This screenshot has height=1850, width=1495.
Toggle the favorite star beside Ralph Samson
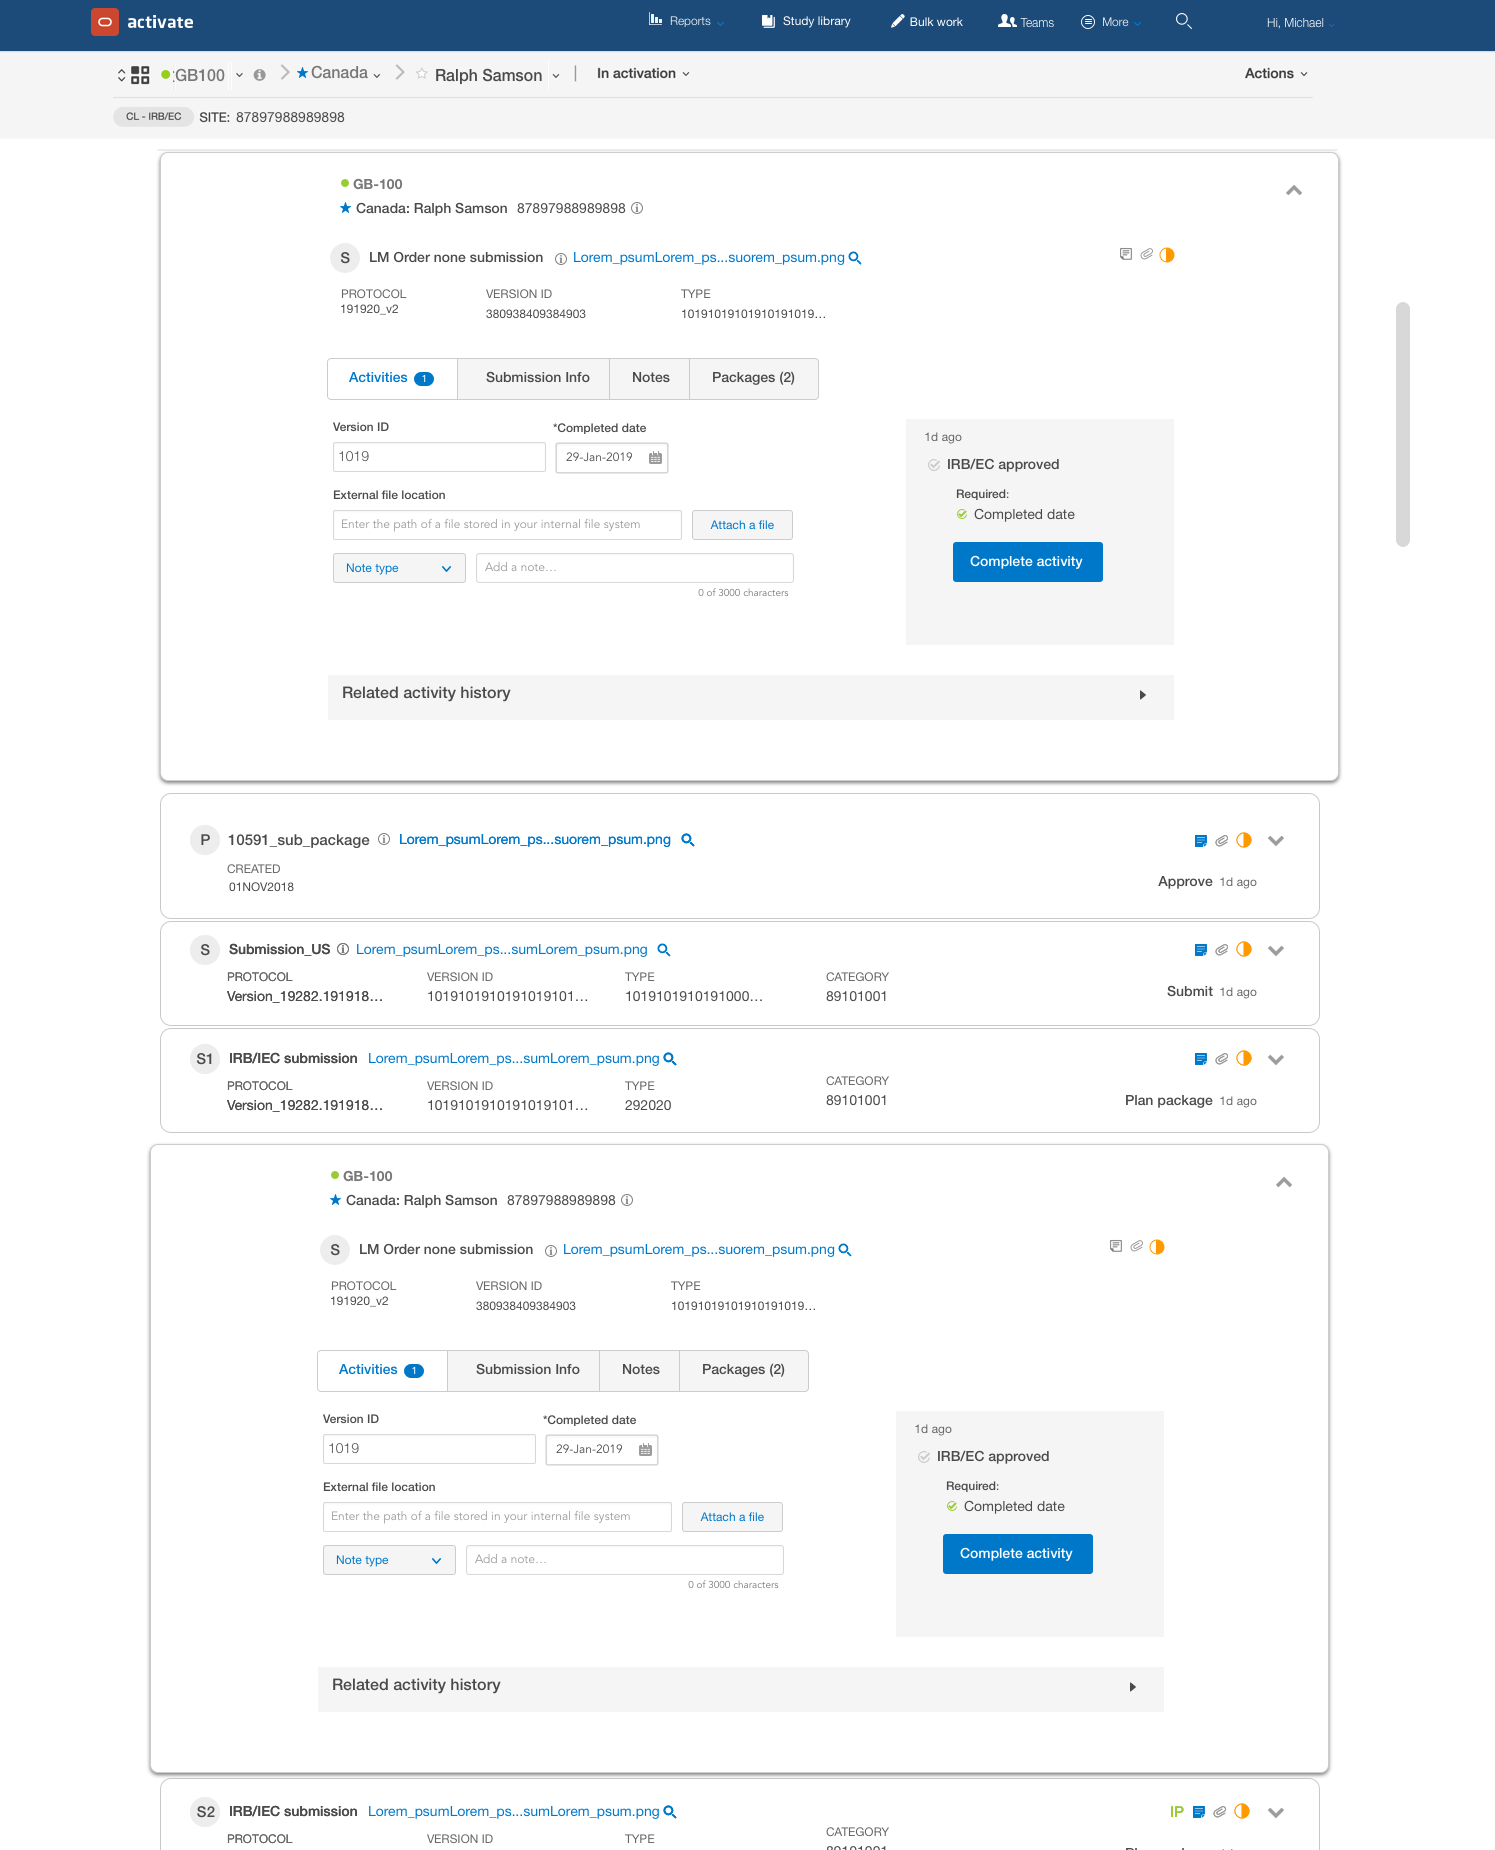(x=422, y=74)
